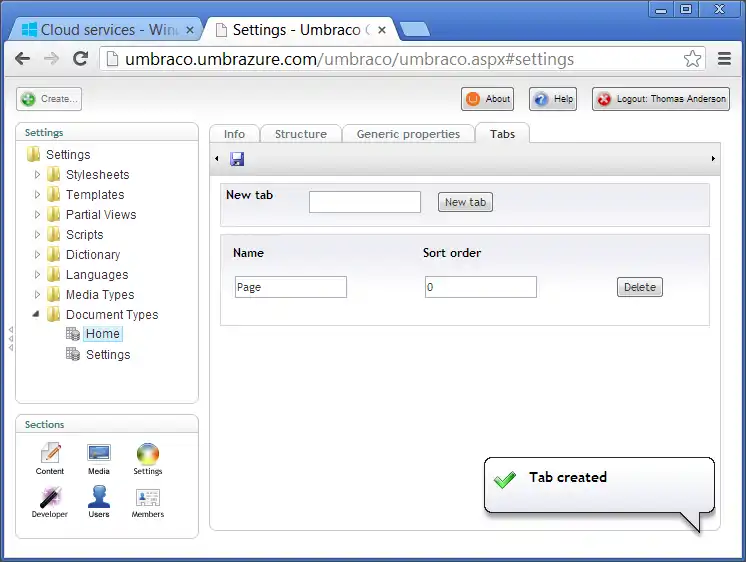The image size is (746, 562).
Task: Open the Content section
Action: 50,459
